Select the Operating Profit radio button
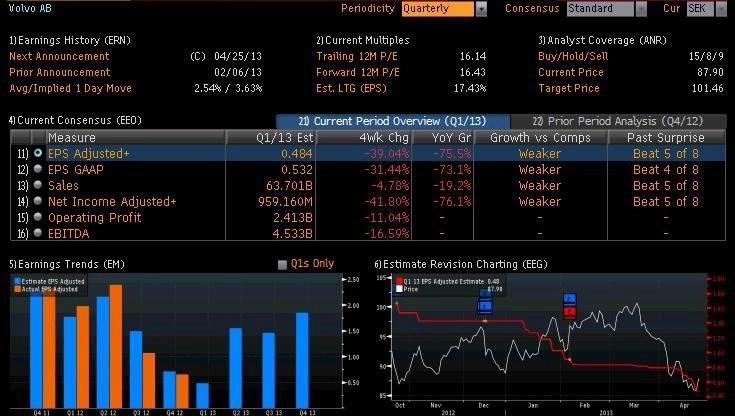 point(38,217)
